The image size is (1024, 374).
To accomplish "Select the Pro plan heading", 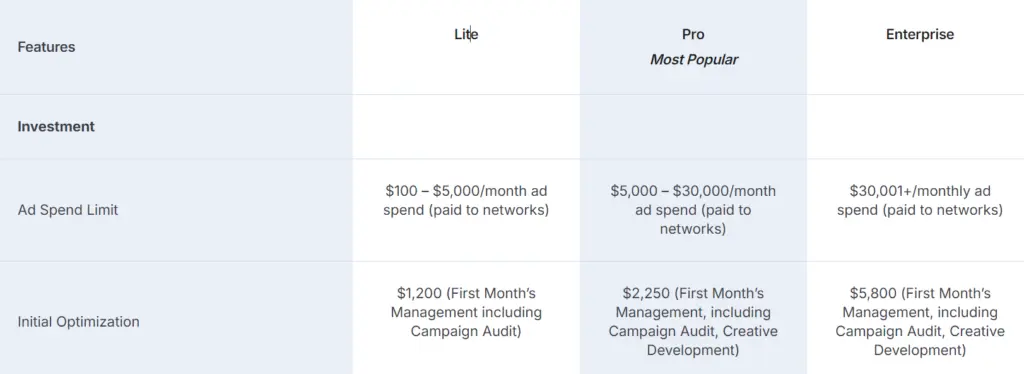I will click(693, 35).
